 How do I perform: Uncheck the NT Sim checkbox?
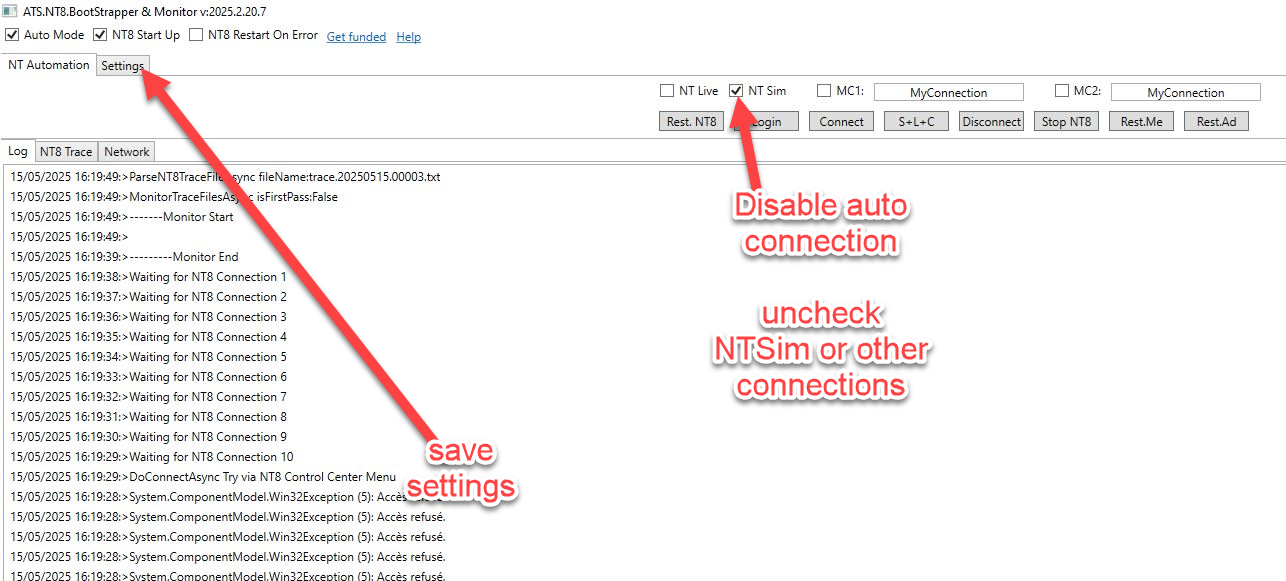tap(736, 91)
